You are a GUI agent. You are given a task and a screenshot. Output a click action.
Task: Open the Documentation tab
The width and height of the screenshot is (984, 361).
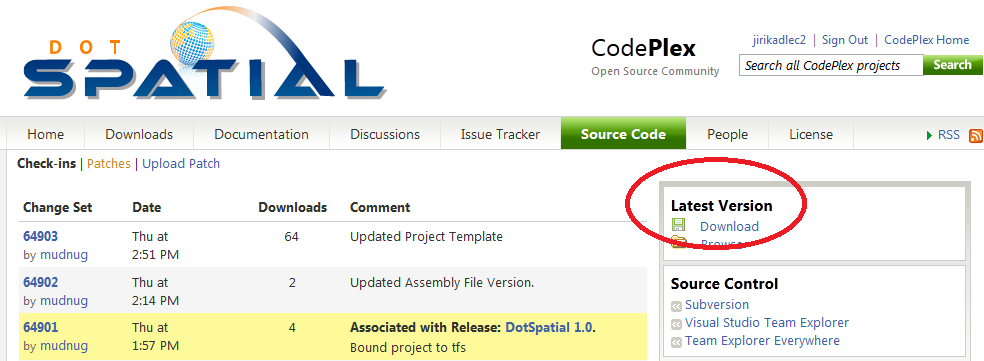261,134
